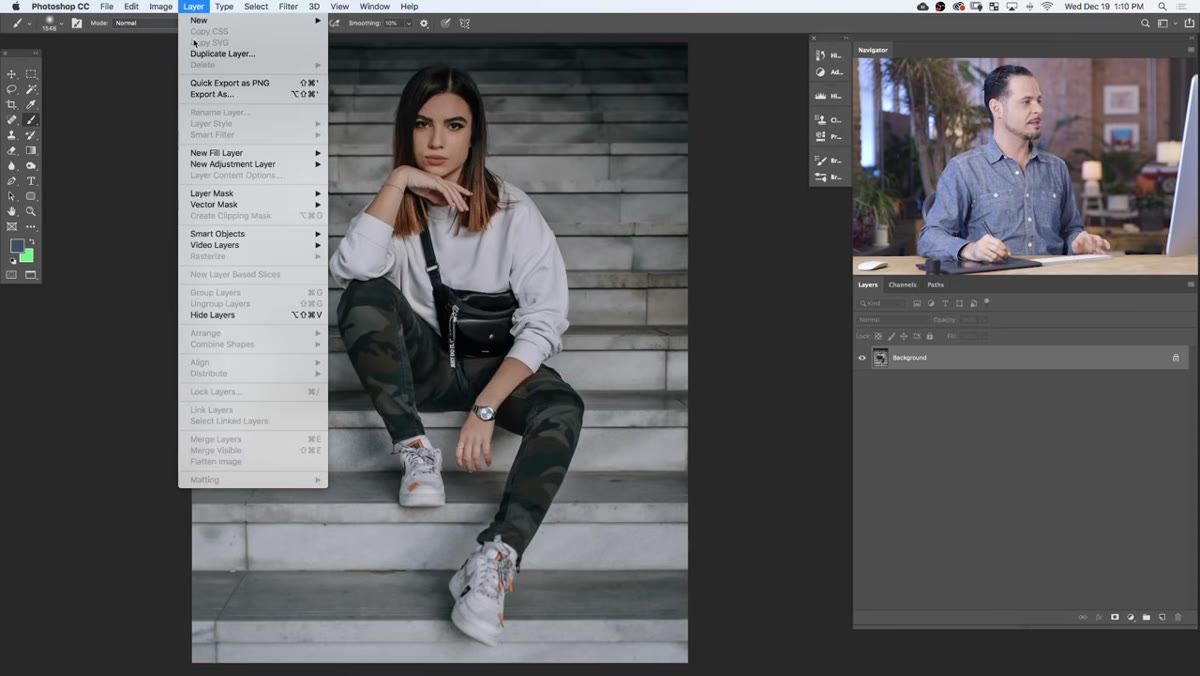Open the Filter menu in menu bar
This screenshot has width=1200, height=676.
[288, 6]
